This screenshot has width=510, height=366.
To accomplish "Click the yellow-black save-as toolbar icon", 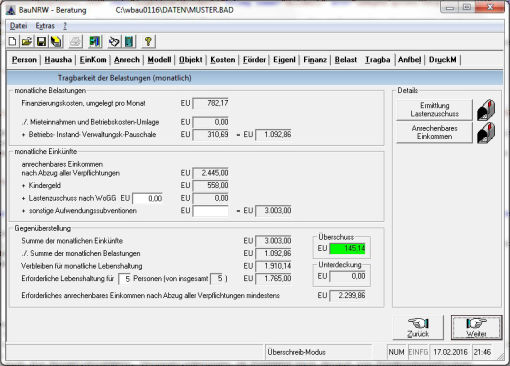I will click(56, 42).
